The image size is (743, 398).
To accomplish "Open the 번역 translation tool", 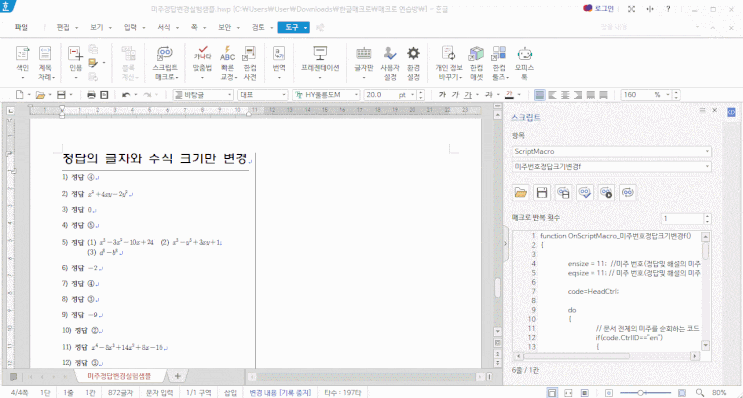I will tap(279, 63).
